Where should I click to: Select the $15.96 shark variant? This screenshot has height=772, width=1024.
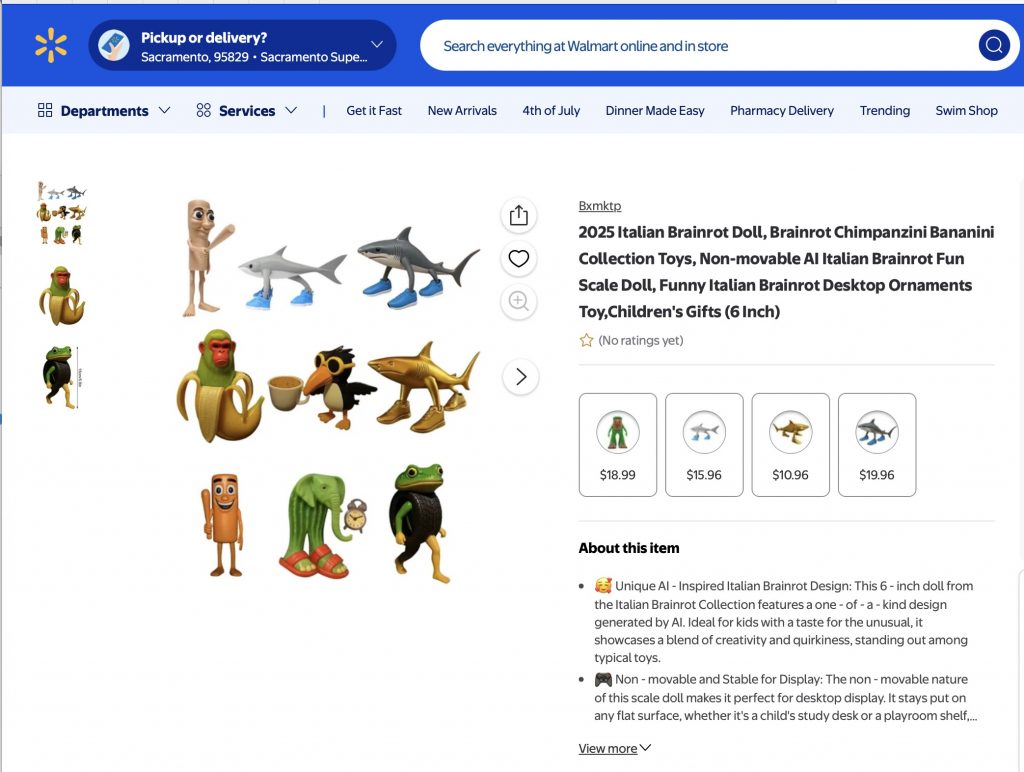[x=704, y=444]
